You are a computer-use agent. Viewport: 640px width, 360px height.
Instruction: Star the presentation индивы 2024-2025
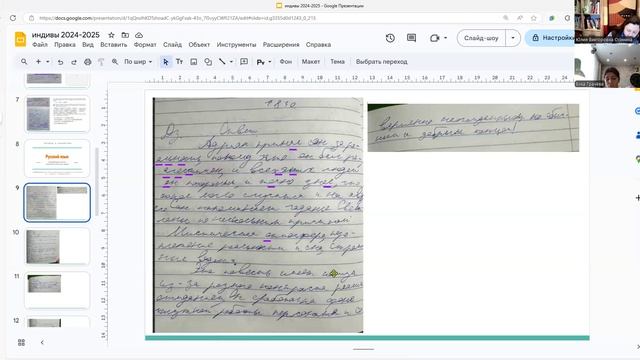pos(111,35)
